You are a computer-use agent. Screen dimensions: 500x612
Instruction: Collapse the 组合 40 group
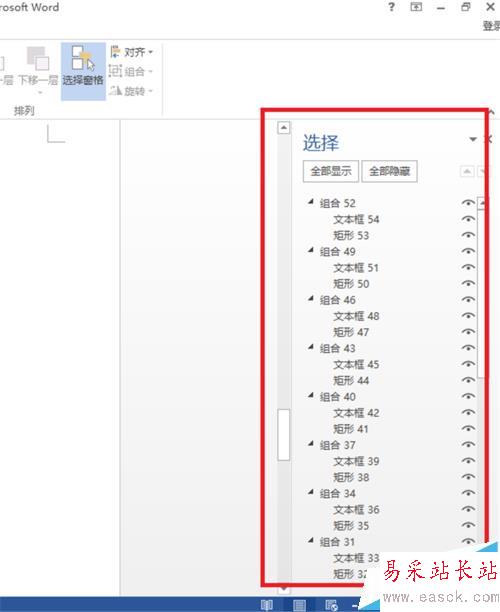[311, 395]
